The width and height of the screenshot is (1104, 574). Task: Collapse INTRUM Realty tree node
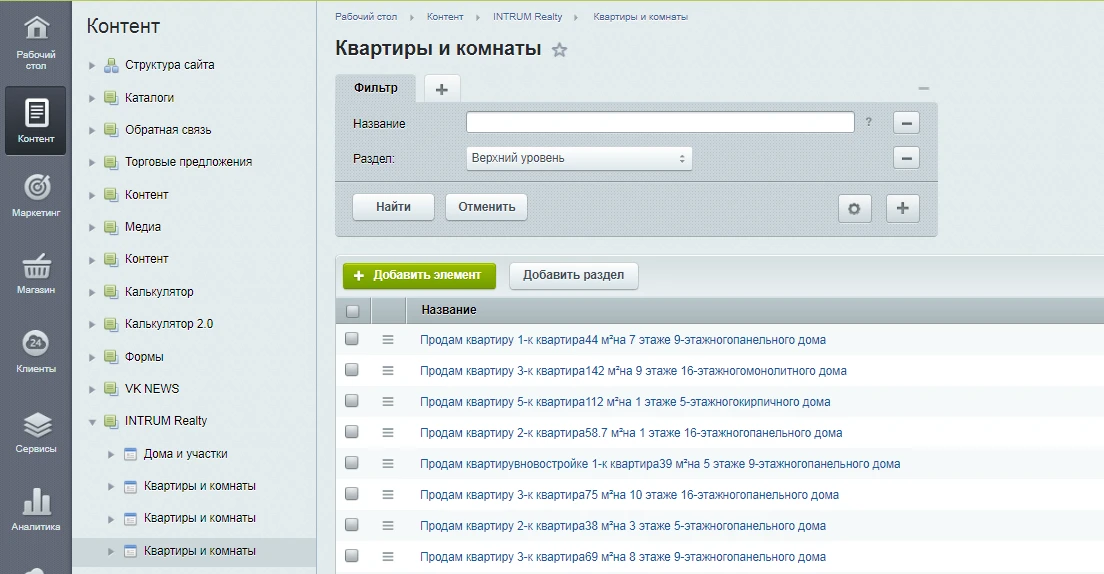point(92,422)
